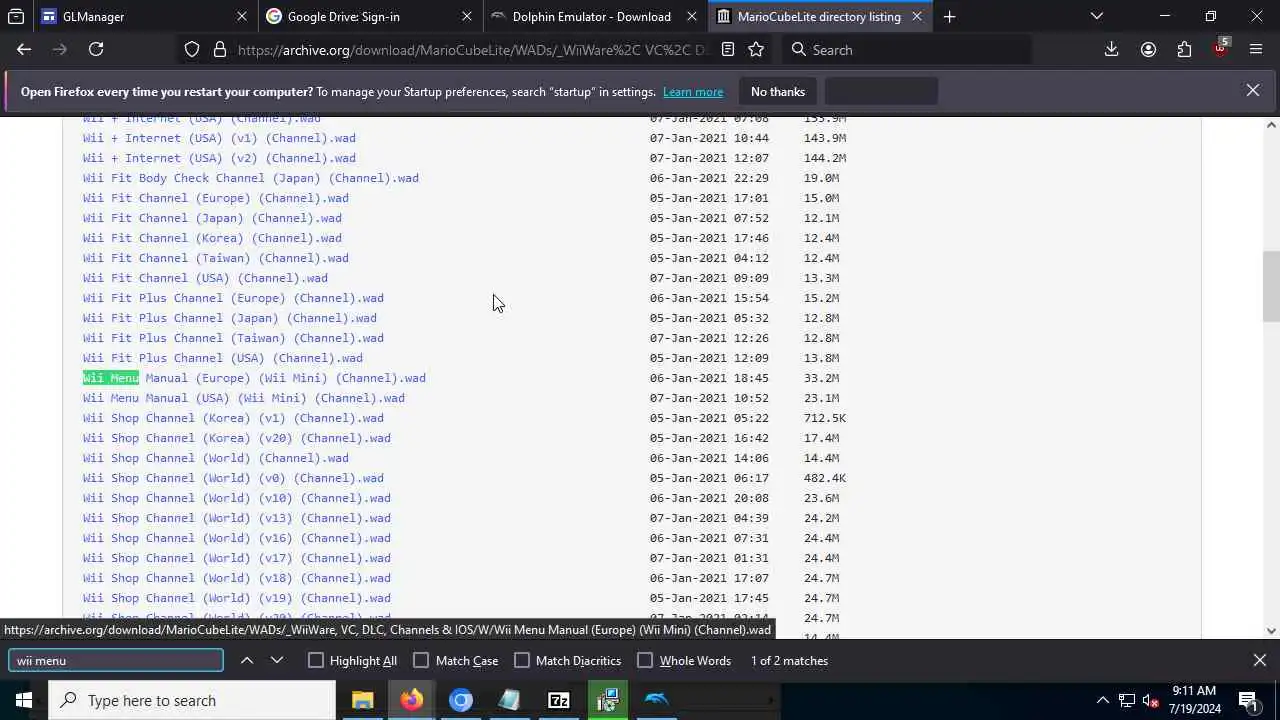Open Firefox account icon
Screen dimensions: 1280x720
tap(1148, 49)
